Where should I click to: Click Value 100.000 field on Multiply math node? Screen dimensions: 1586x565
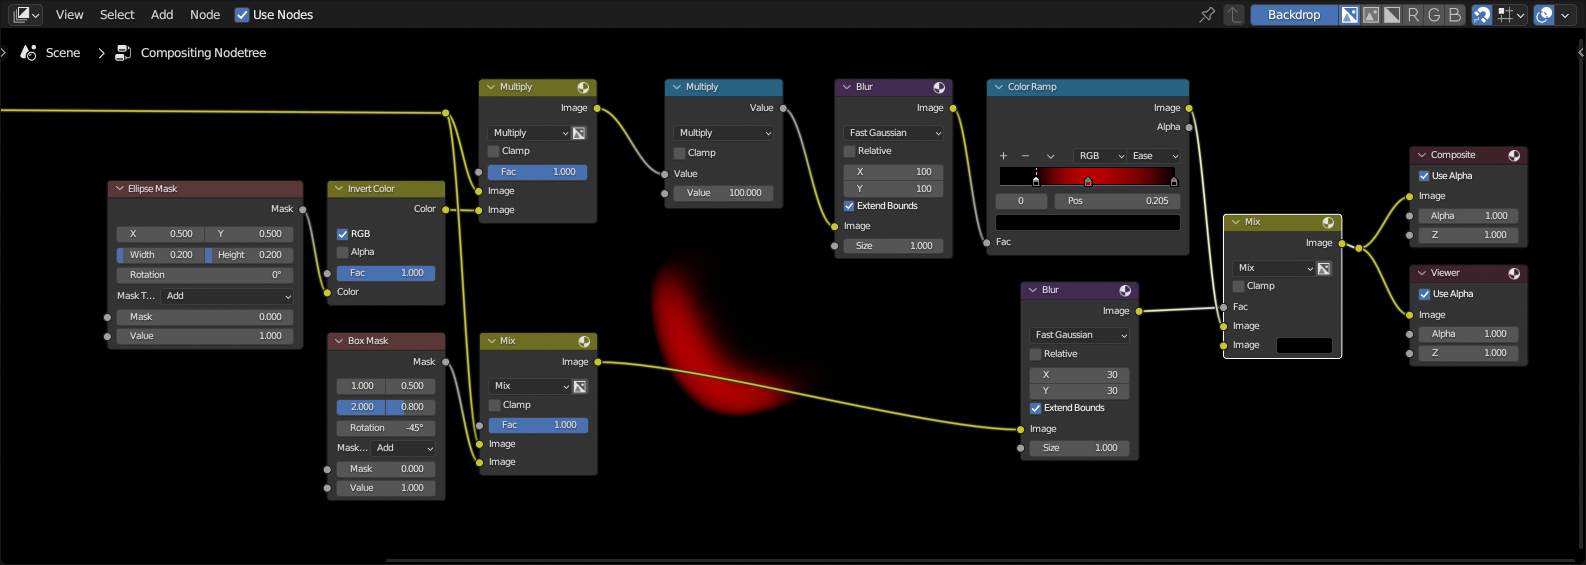click(x=724, y=193)
